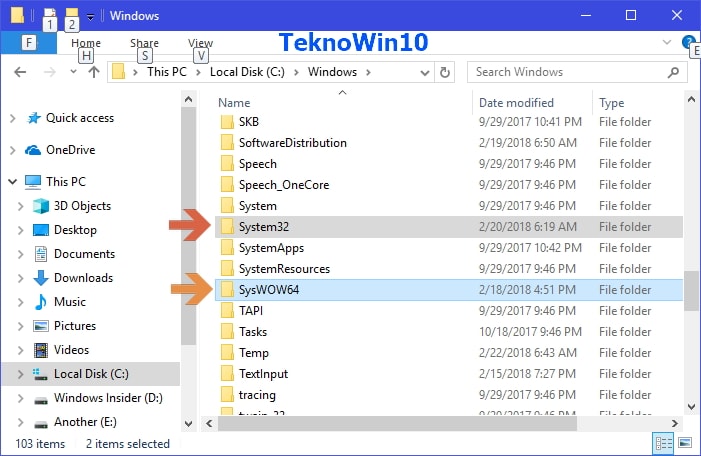
Task: Open Pictures in the navigation pane
Action: (x=75, y=326)
